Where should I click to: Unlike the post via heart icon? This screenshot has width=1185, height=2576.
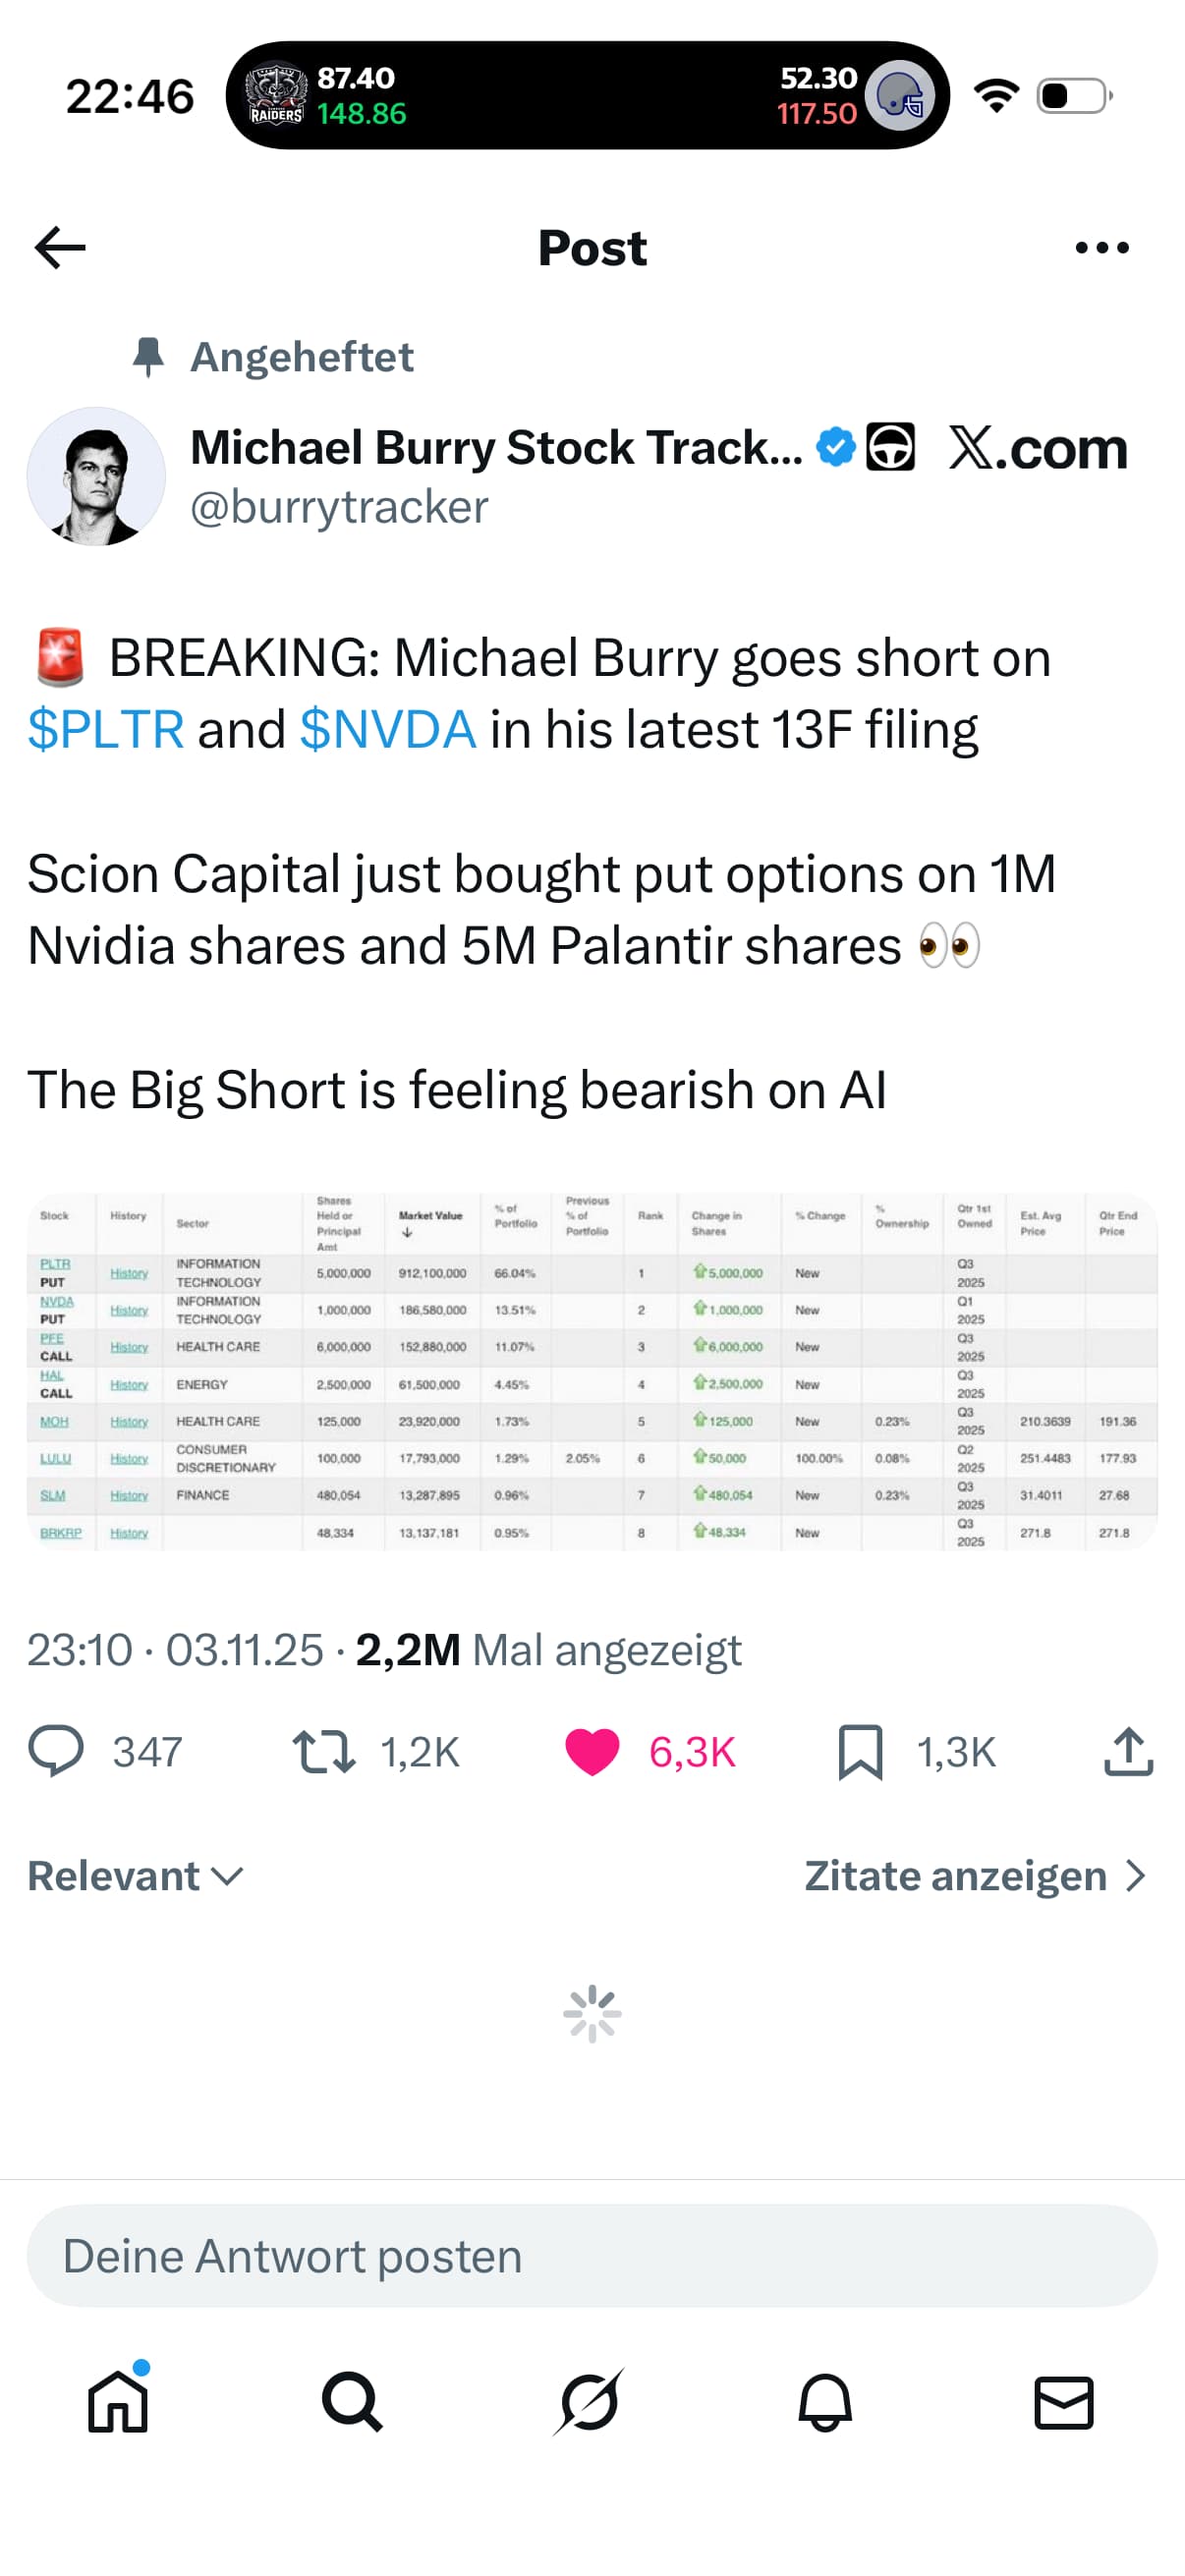(x=592, y=1751)
